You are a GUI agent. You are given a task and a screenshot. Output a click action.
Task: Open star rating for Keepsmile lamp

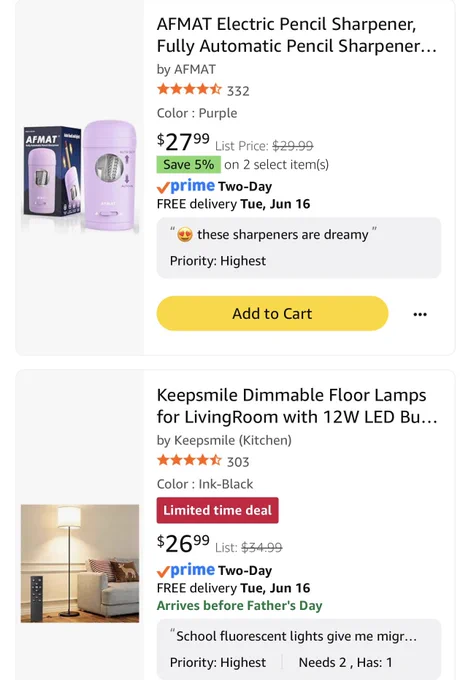click(189, 460)
